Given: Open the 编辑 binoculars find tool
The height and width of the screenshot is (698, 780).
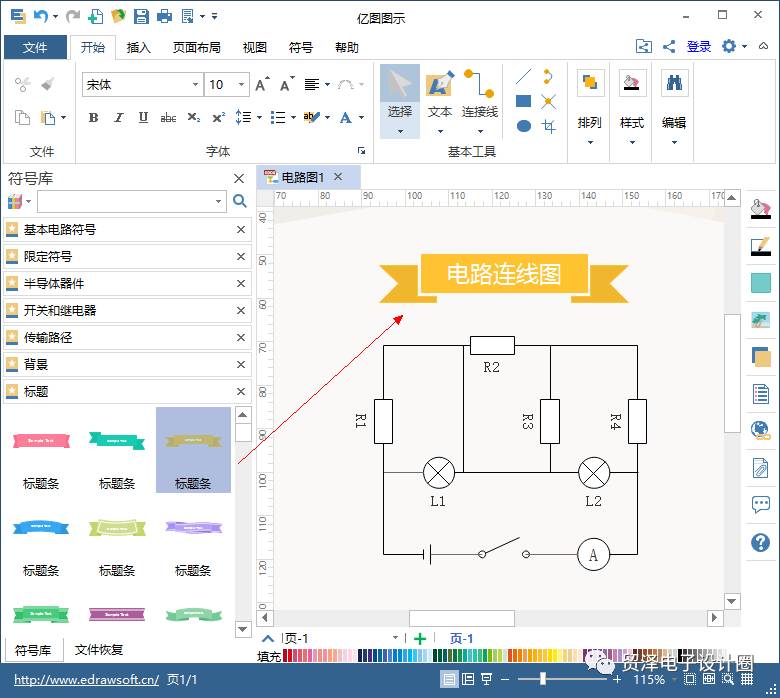Looking at the screenshot, I should (x=674, y=107).
